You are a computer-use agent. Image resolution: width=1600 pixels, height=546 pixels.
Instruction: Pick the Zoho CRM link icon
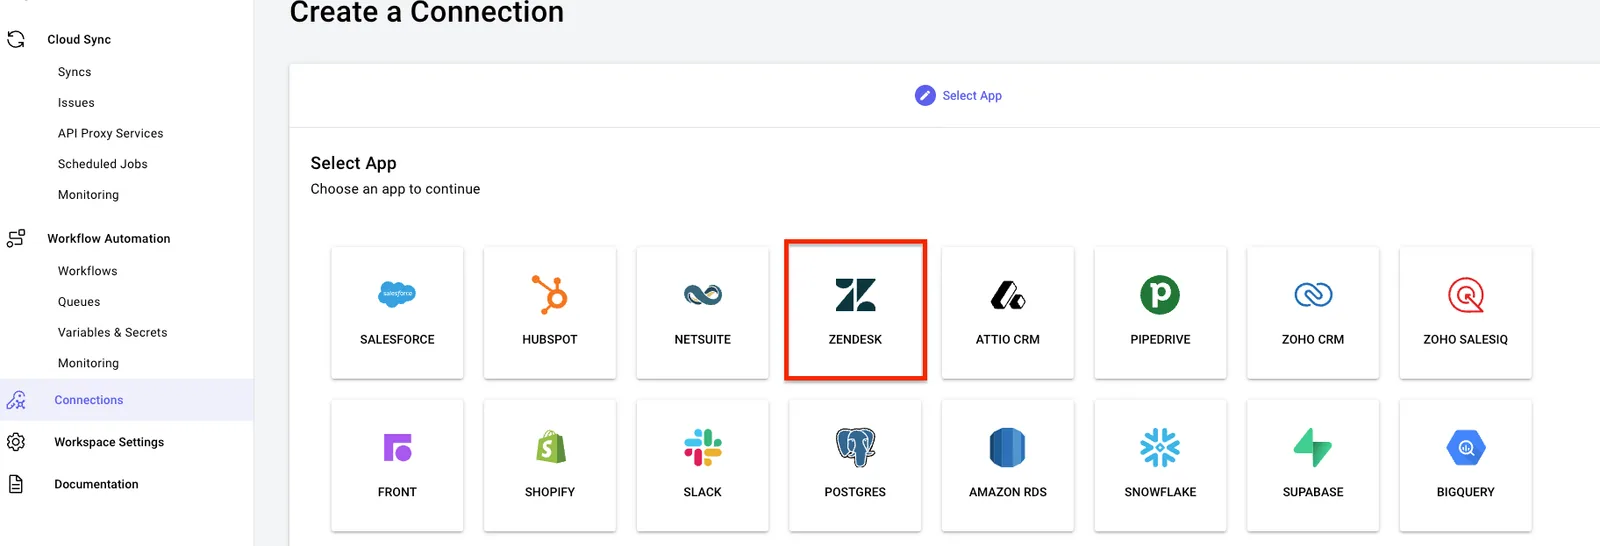tap(1313, 294)
